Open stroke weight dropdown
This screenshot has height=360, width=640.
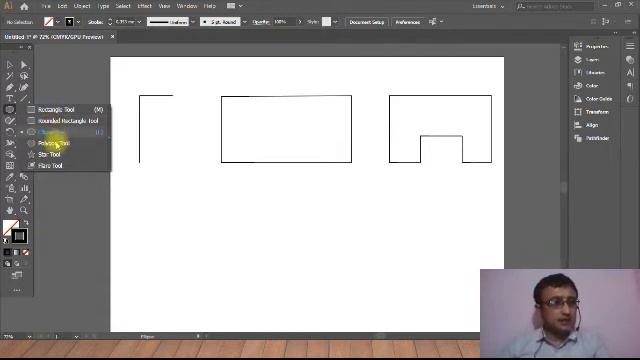[x=140, y=22]
